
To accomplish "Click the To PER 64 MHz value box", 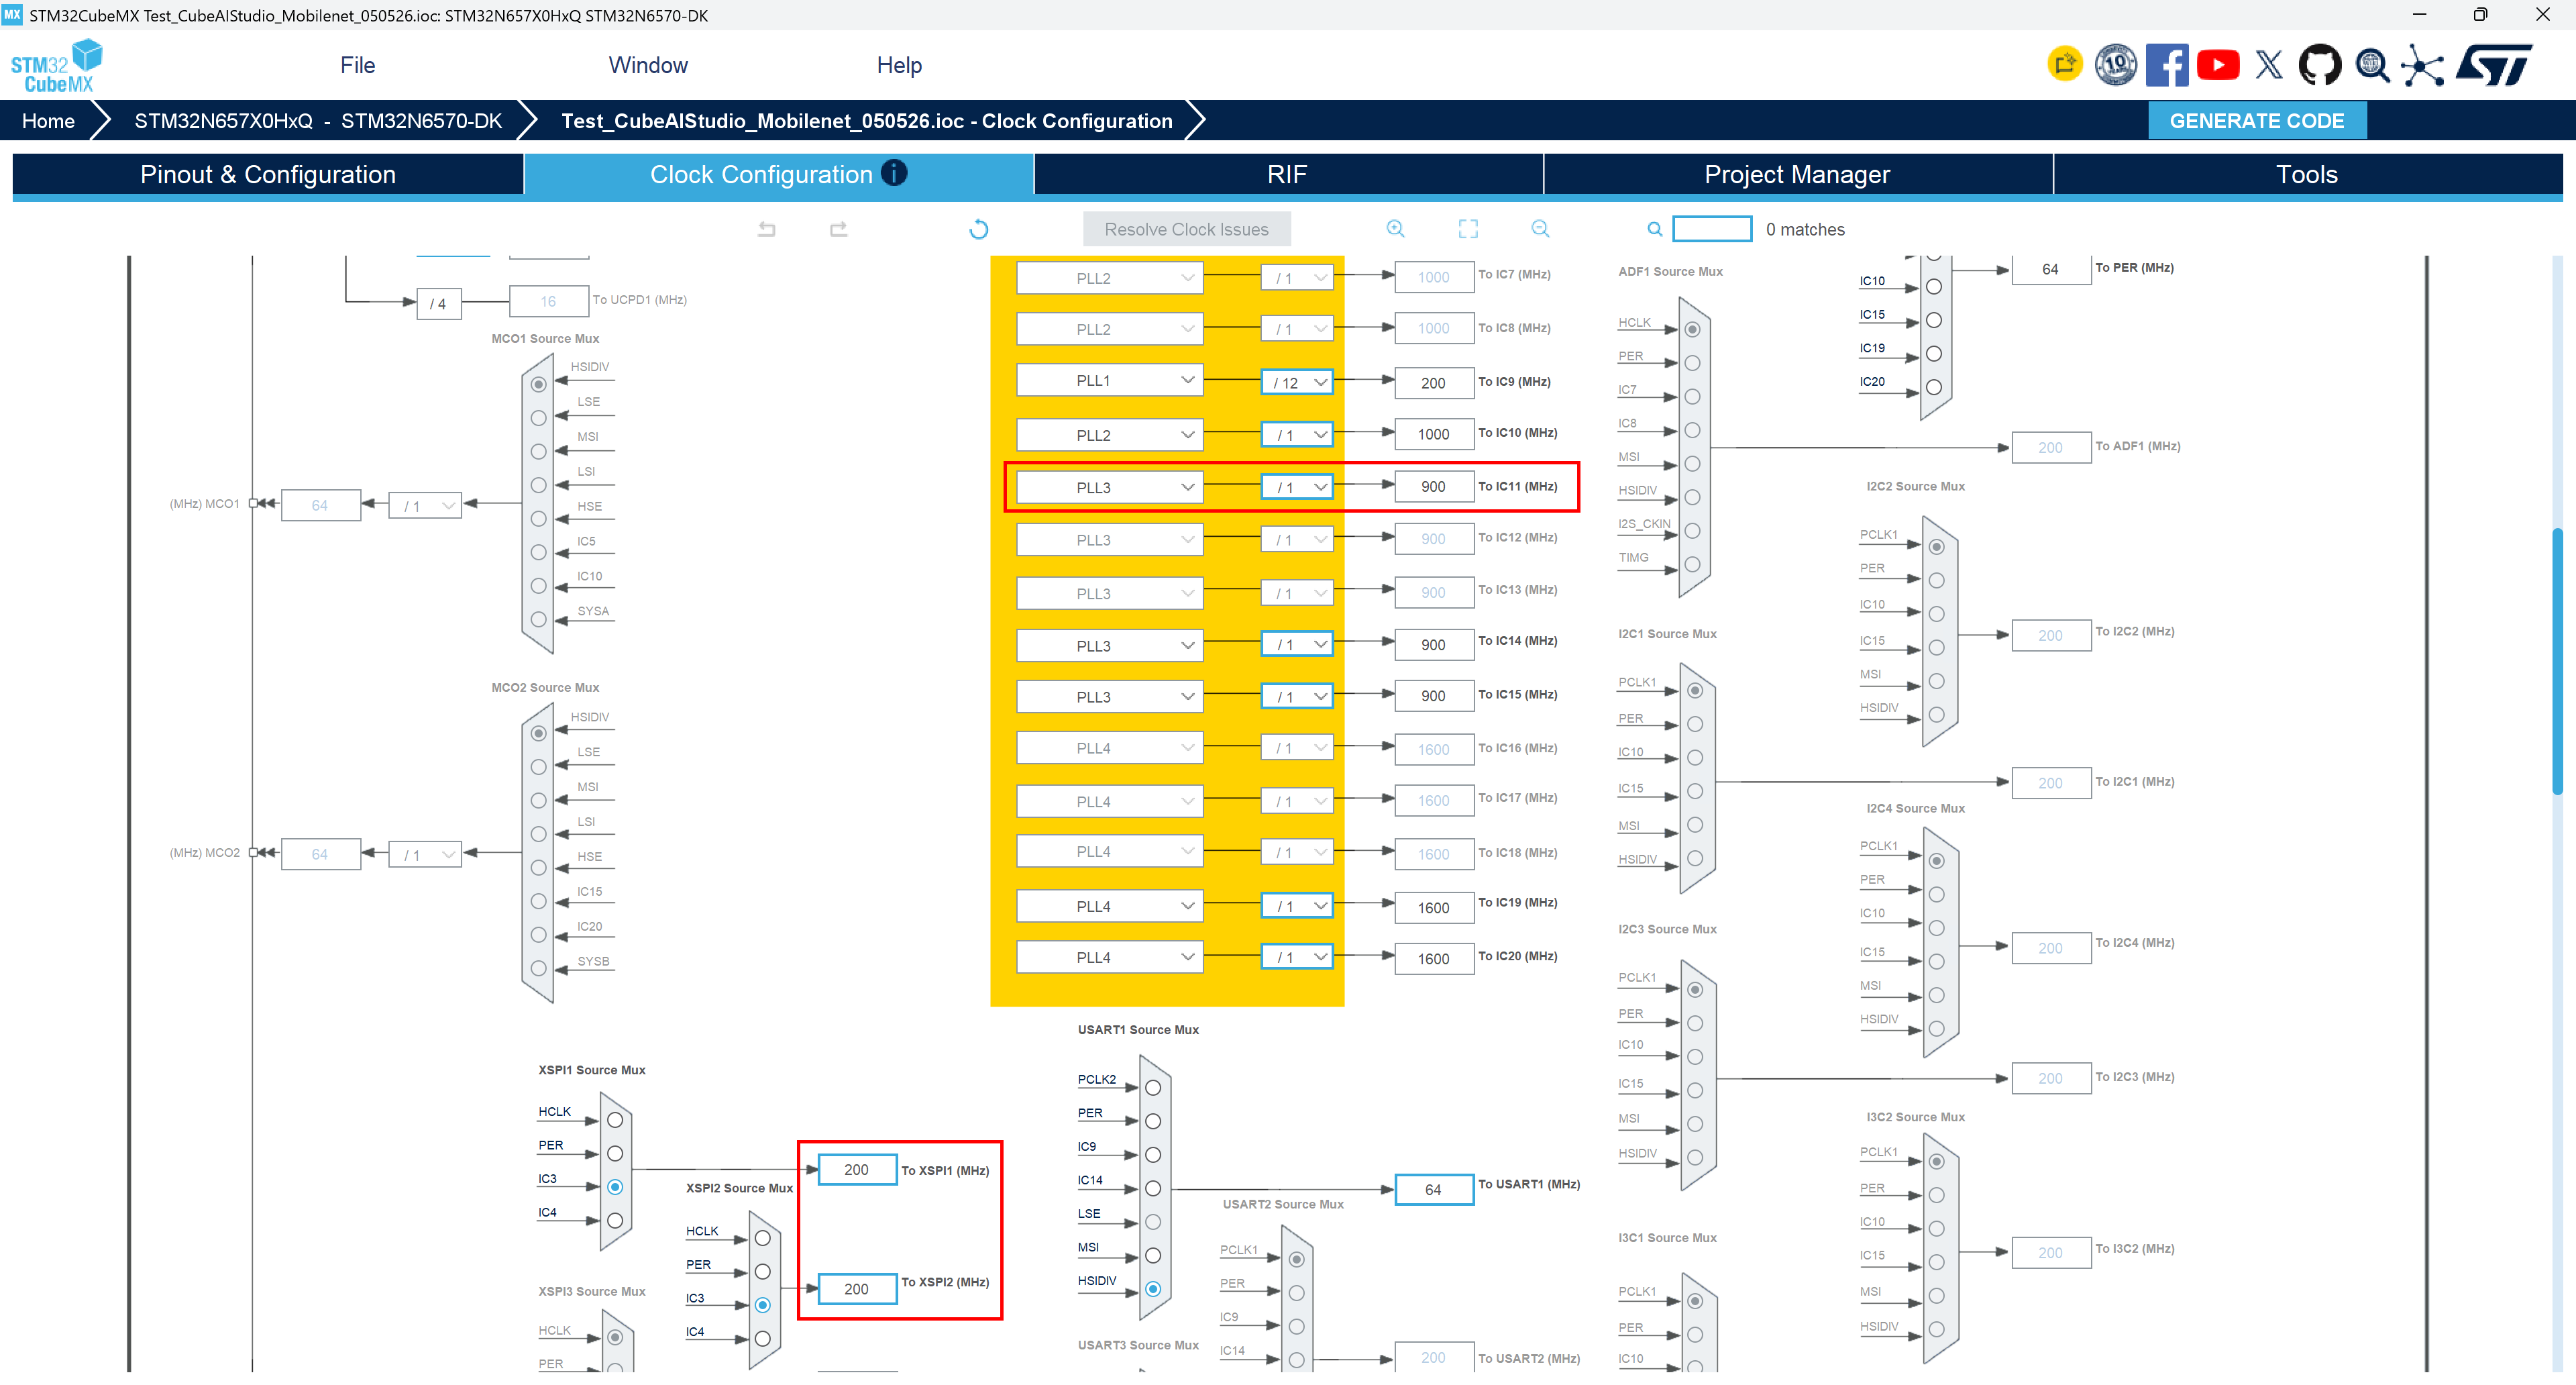I will pos(2051,269).
